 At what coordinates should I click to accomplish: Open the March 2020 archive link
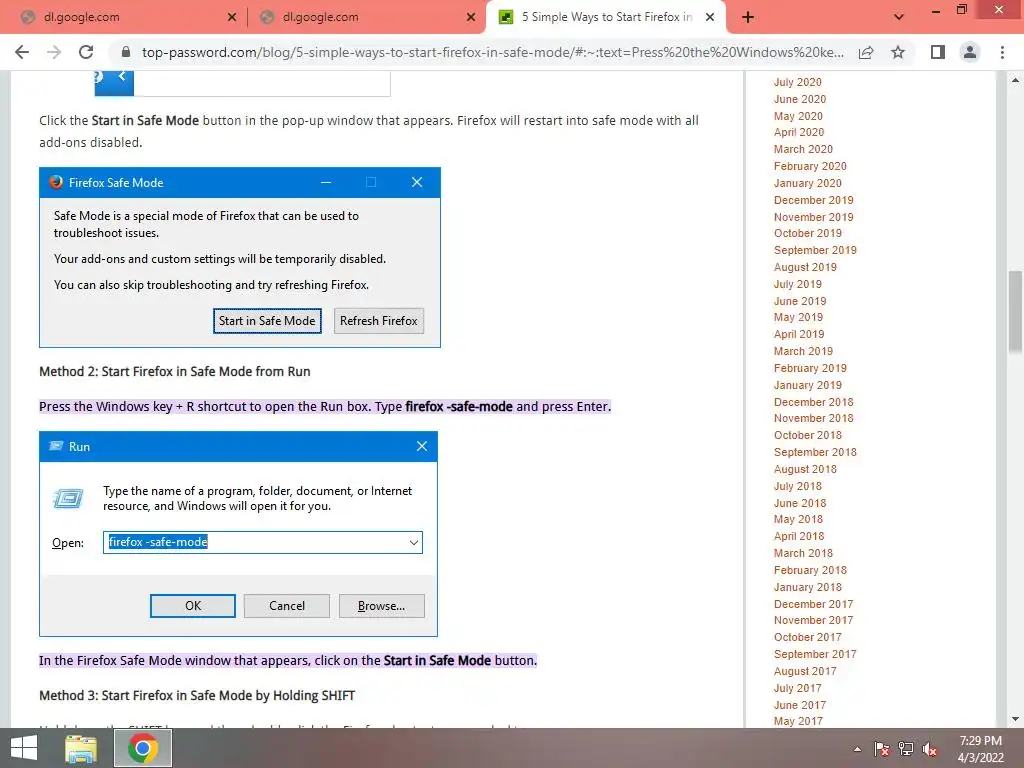(x=803, y=149)
